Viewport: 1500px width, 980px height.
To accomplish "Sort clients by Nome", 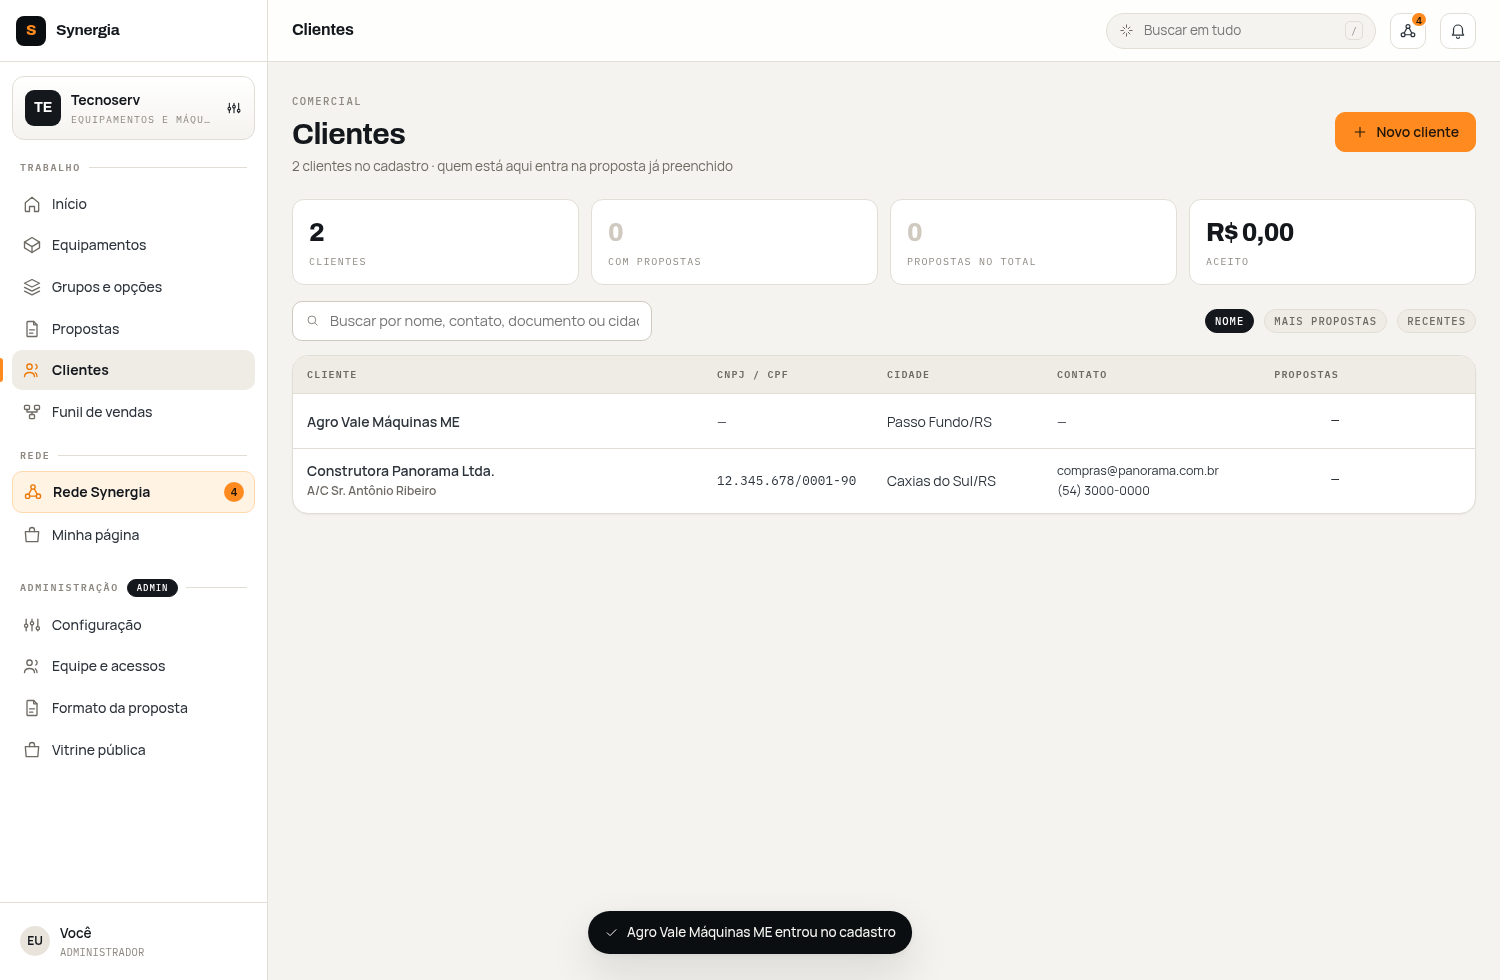I will (x=1229, y=321).
